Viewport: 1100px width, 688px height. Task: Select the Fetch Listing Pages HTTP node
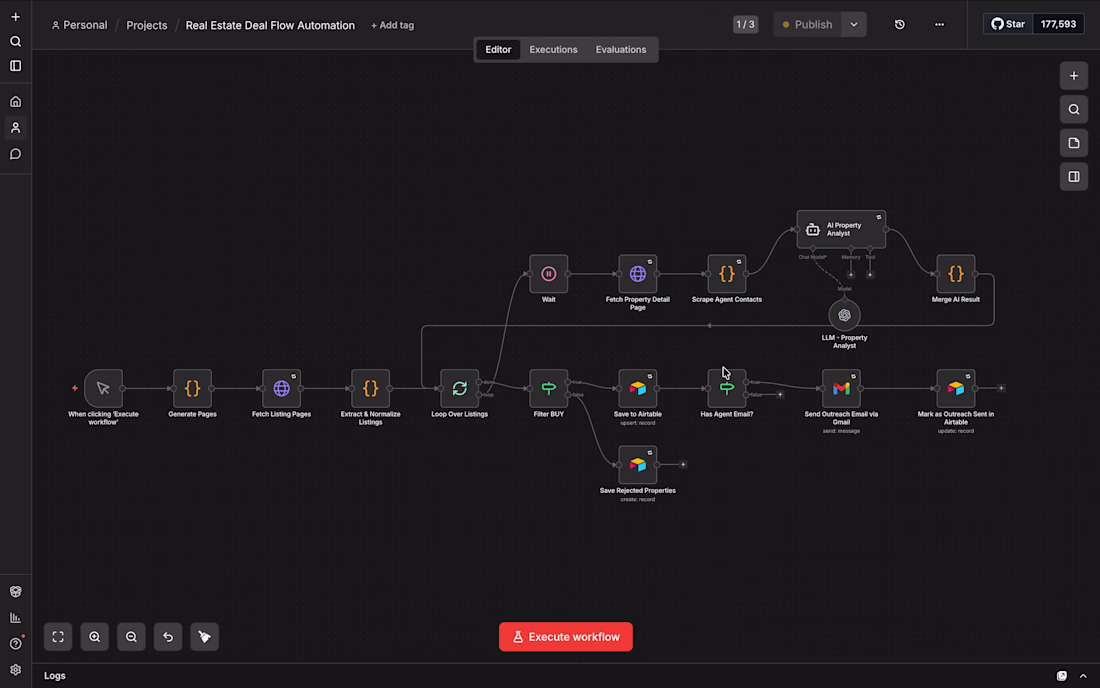point(281,389)
